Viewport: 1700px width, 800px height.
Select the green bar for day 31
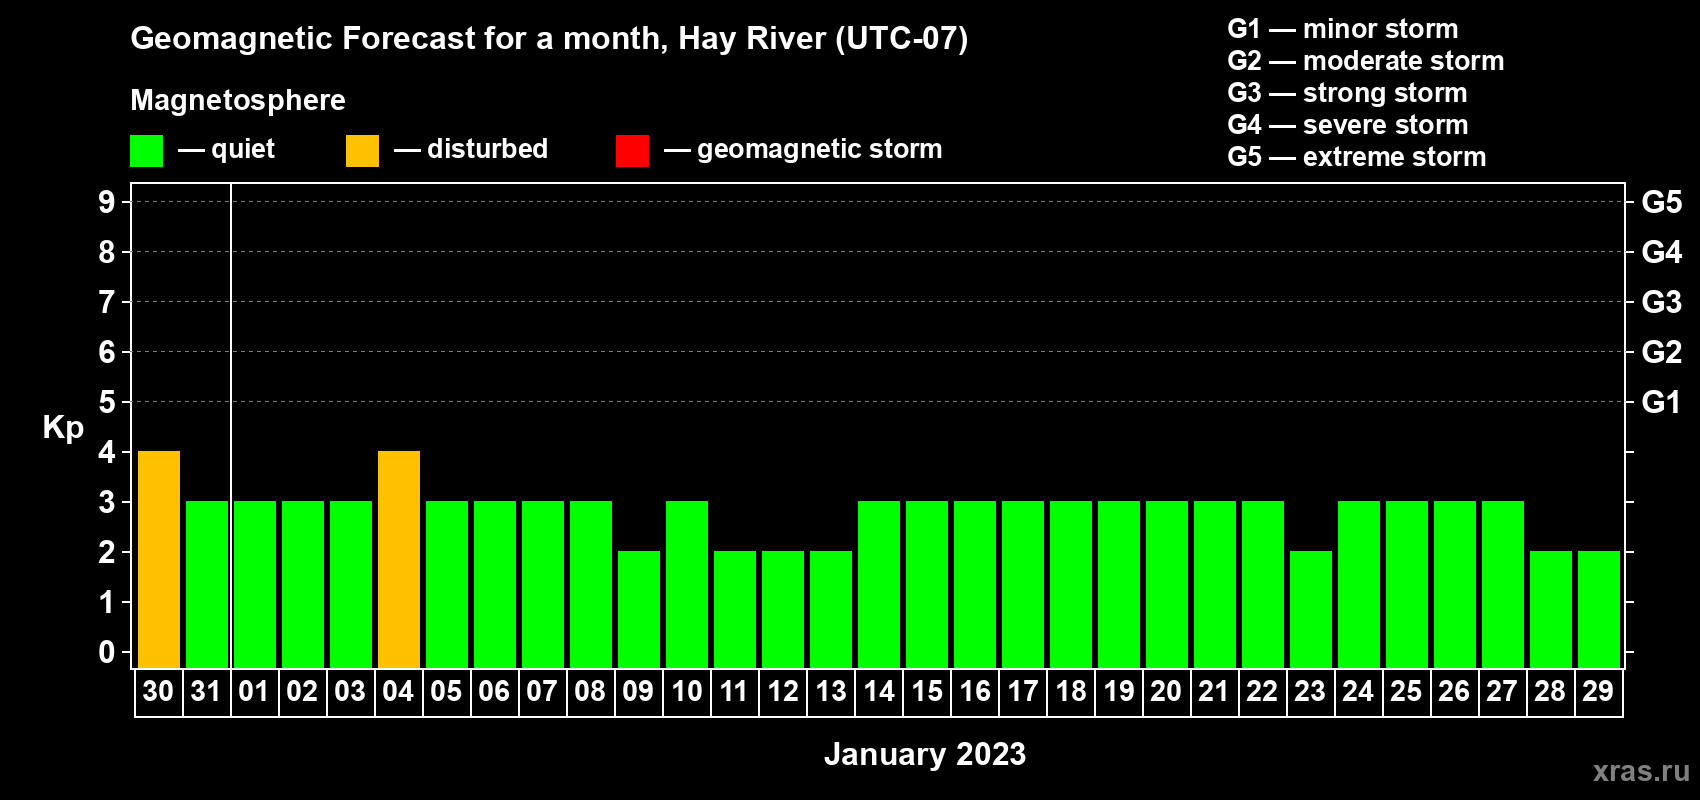pyautogui.click(x=207, y=585)
